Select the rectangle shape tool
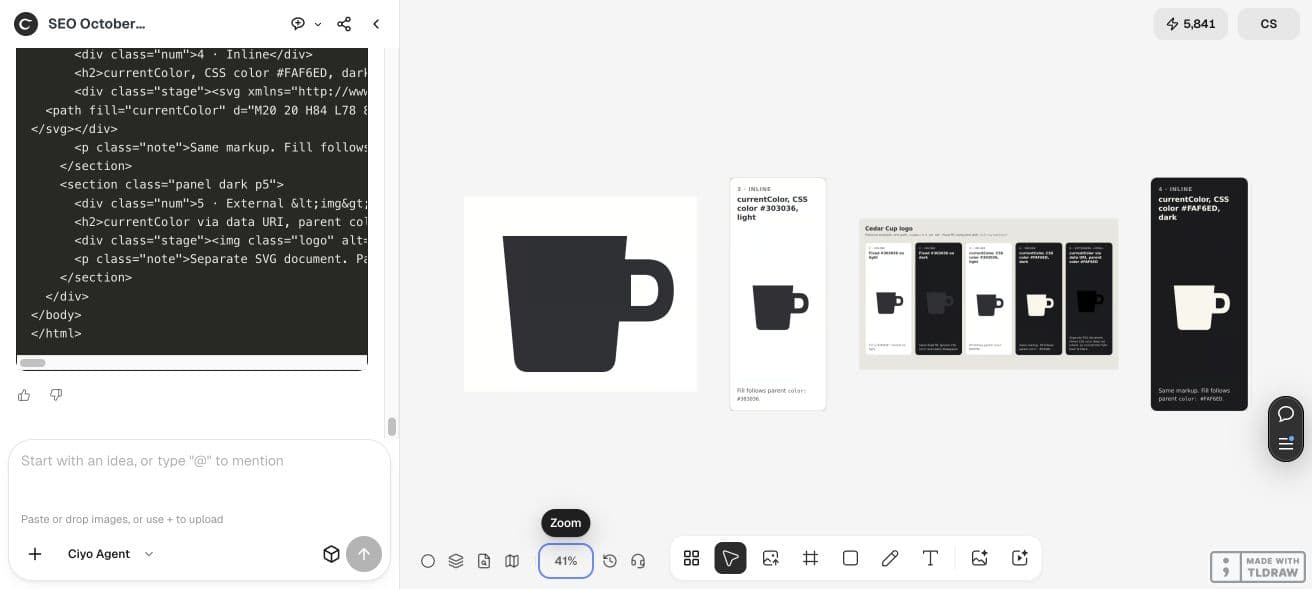1312x589 pixels. (851, 558)
